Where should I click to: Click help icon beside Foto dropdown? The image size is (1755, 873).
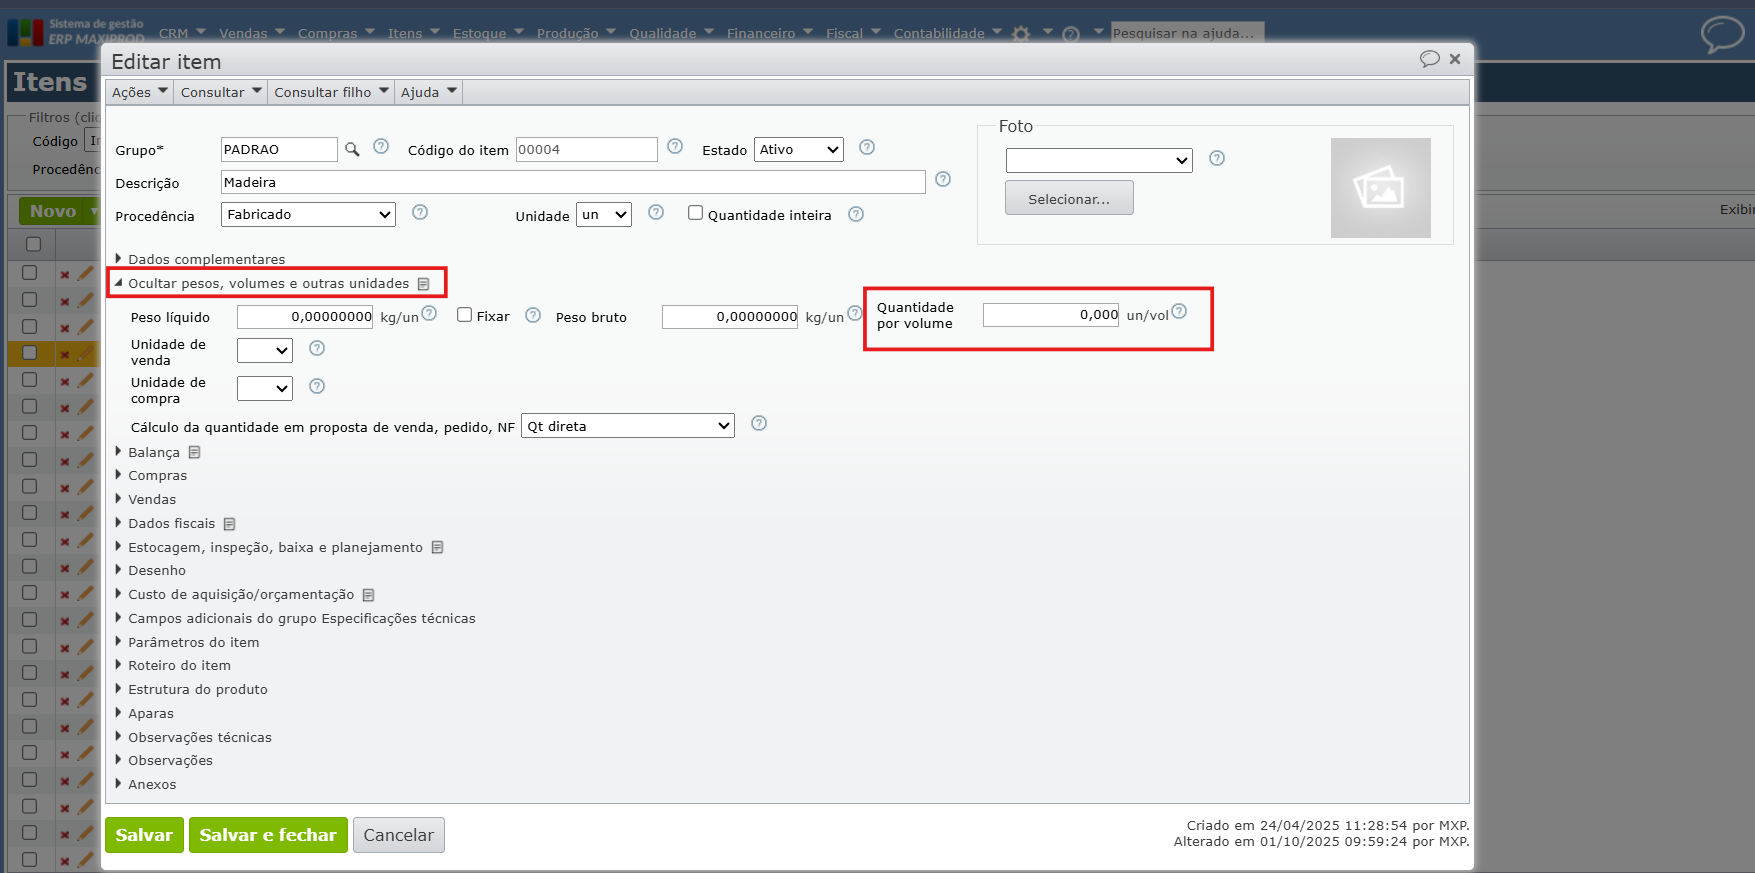click(x=1217, y=158)
